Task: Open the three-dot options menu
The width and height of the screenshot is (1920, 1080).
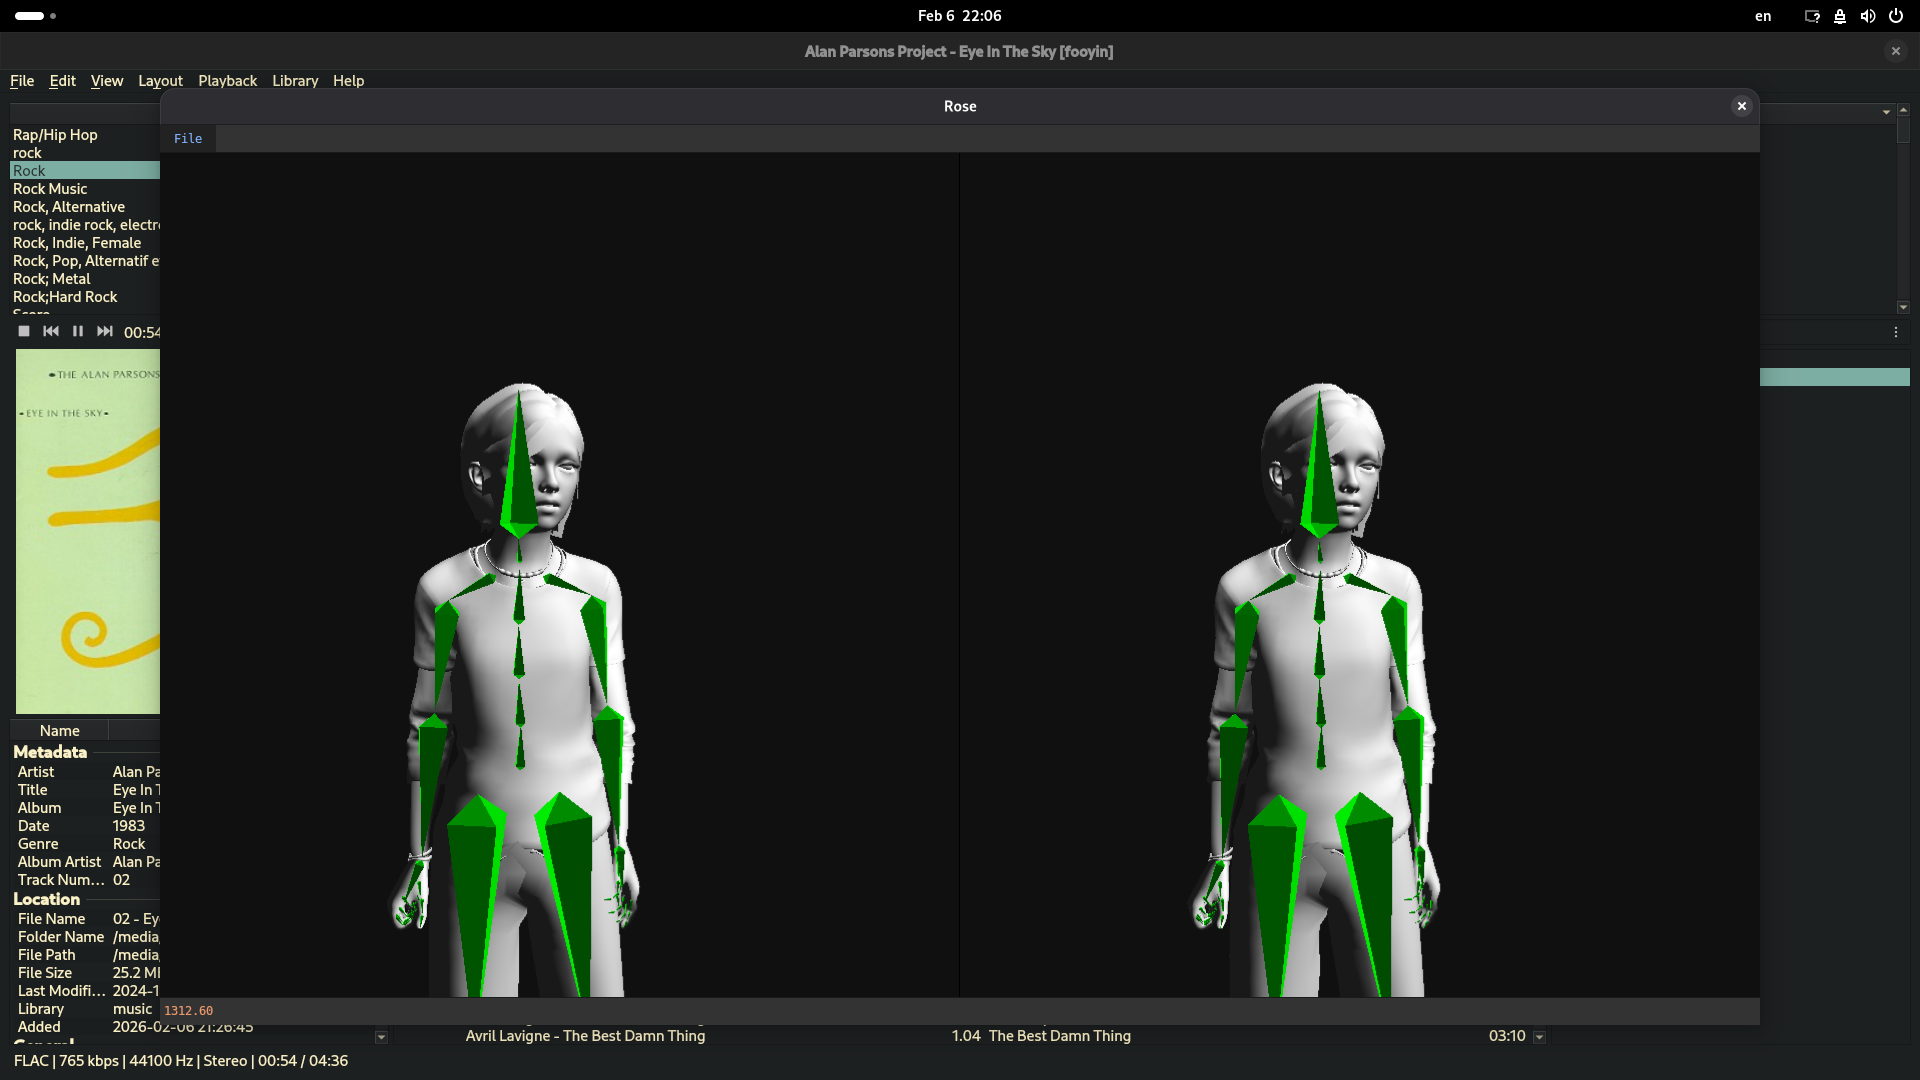Action: coord(1895,332)
